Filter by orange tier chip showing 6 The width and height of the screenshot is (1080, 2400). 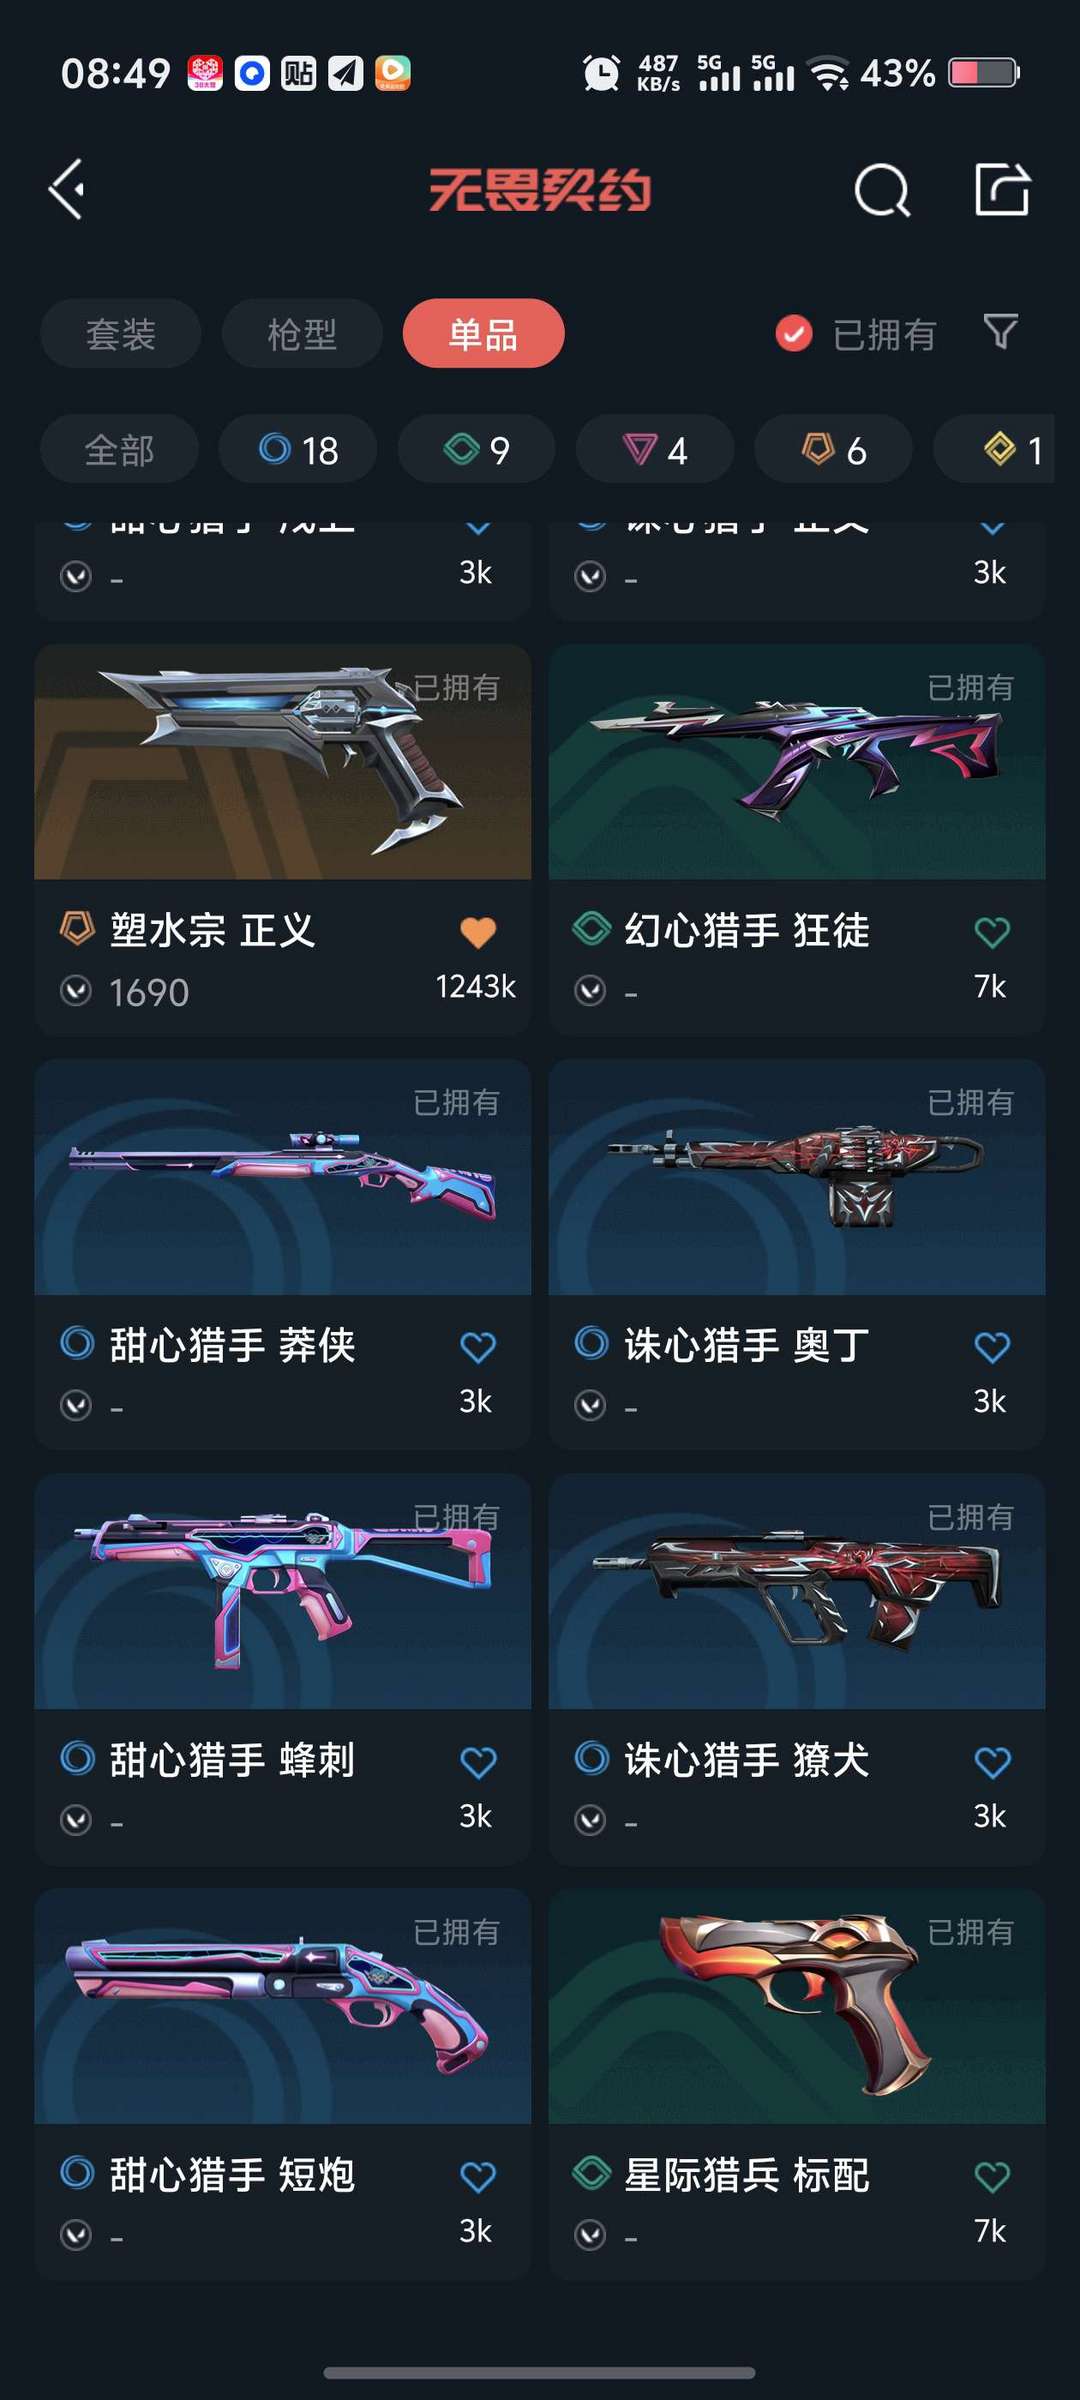[x=833, y=450]
